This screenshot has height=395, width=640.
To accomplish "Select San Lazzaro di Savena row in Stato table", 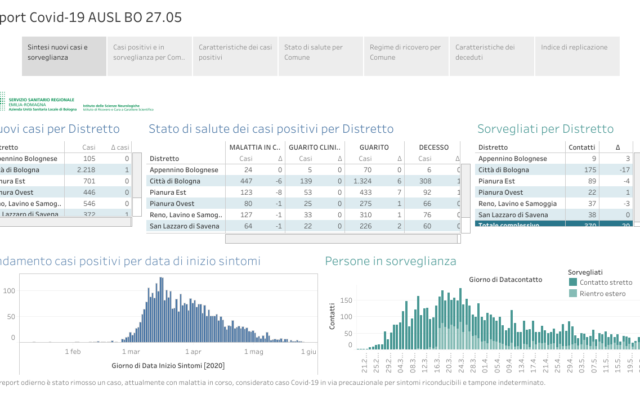I will (x=303, y=226).
